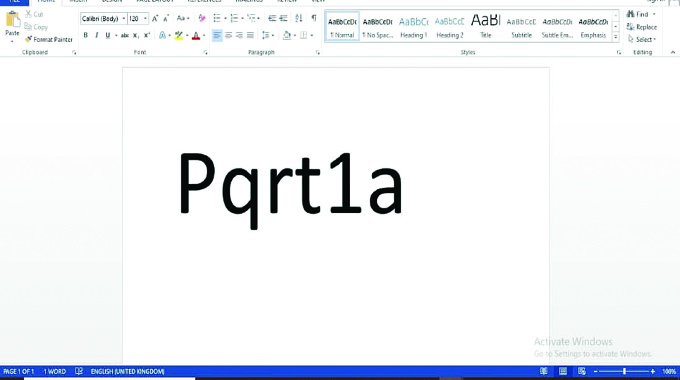The image size is (680, 380).
Task: Apply paragraph shading paint bucket
Action: pyautogui.click(x=287, y=36)
